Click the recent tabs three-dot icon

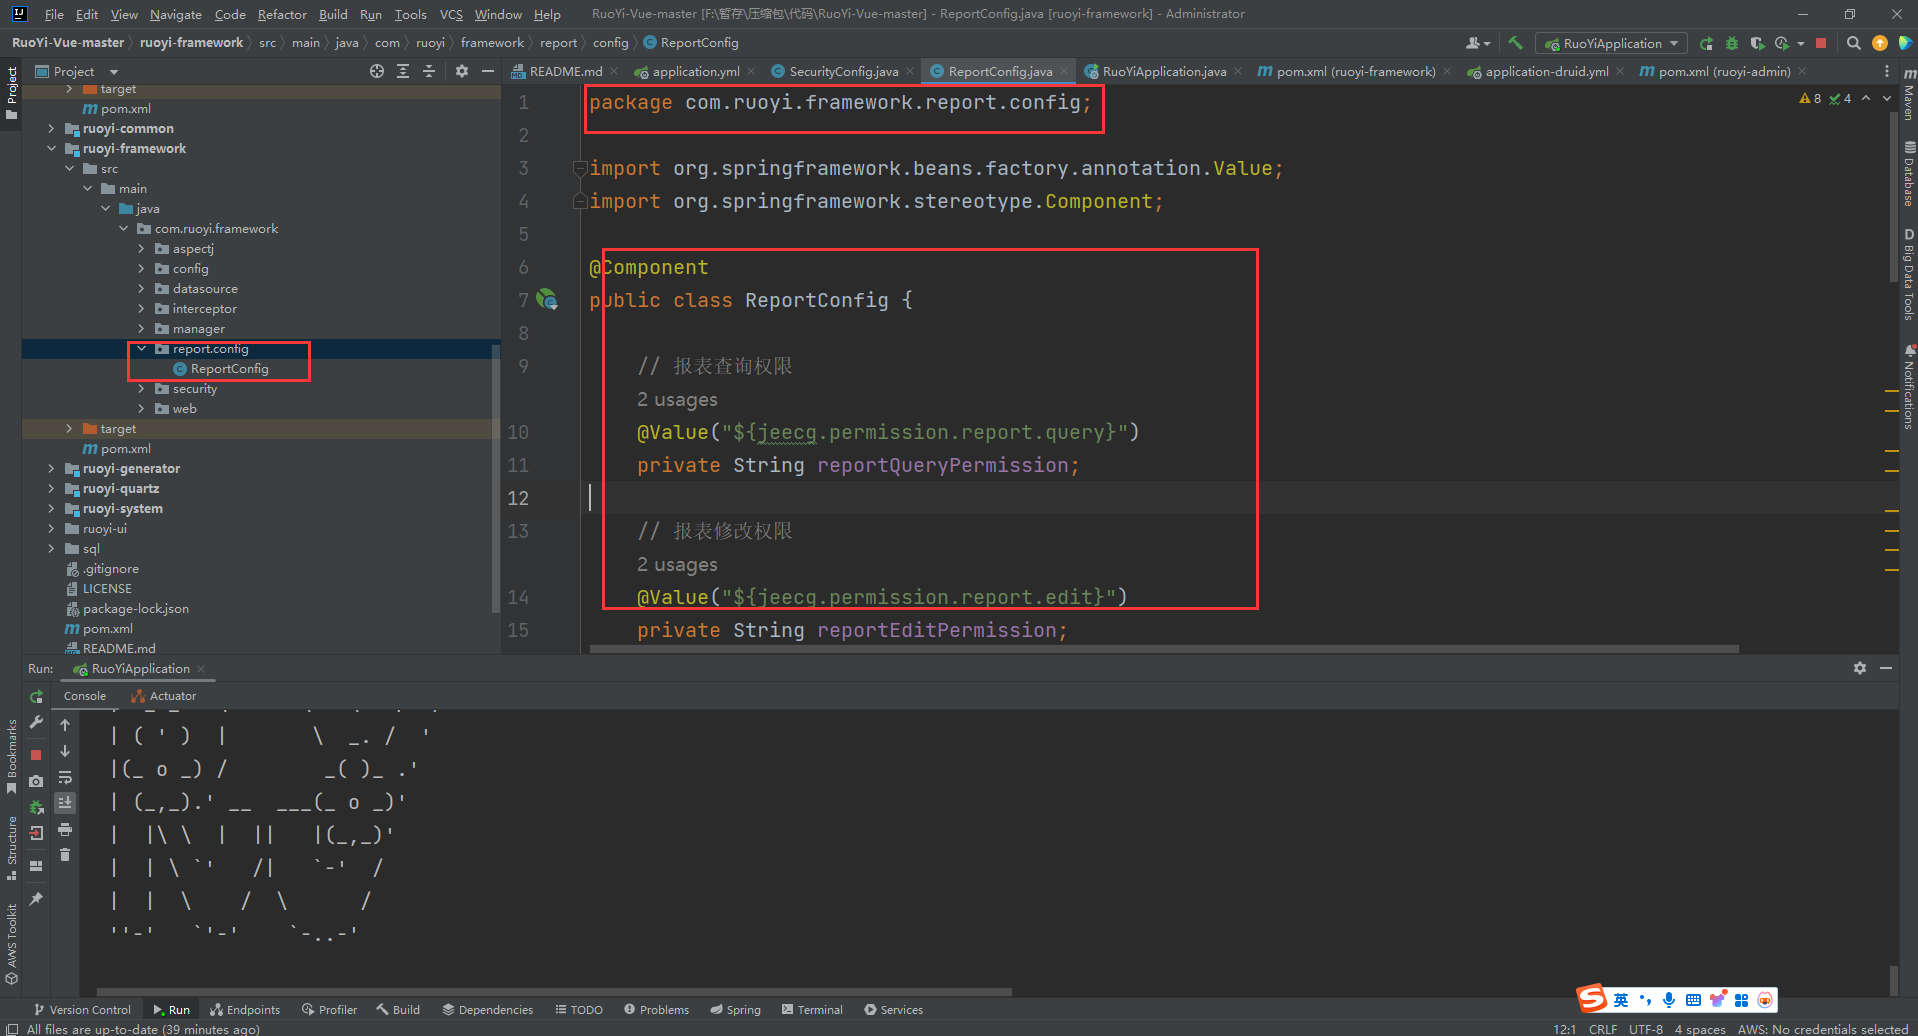(1886, 71)
